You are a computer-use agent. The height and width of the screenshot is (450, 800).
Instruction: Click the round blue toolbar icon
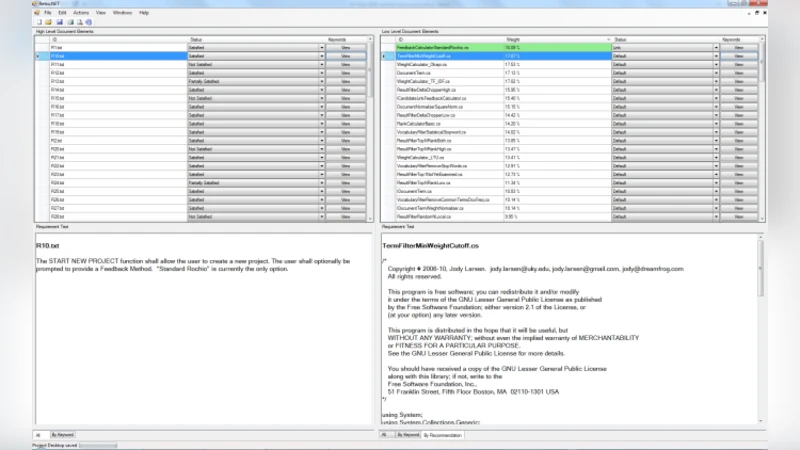tap(89, 21)
